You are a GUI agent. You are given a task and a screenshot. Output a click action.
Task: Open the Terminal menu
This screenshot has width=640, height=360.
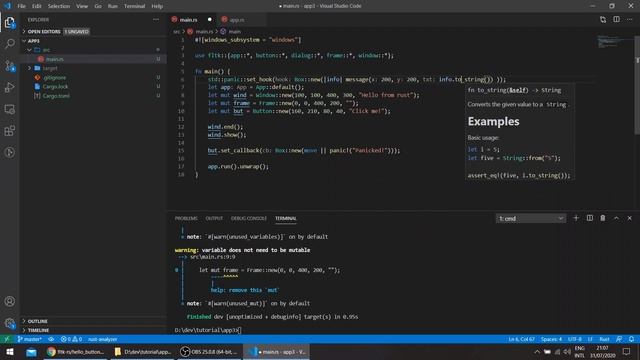click(134, 6)
